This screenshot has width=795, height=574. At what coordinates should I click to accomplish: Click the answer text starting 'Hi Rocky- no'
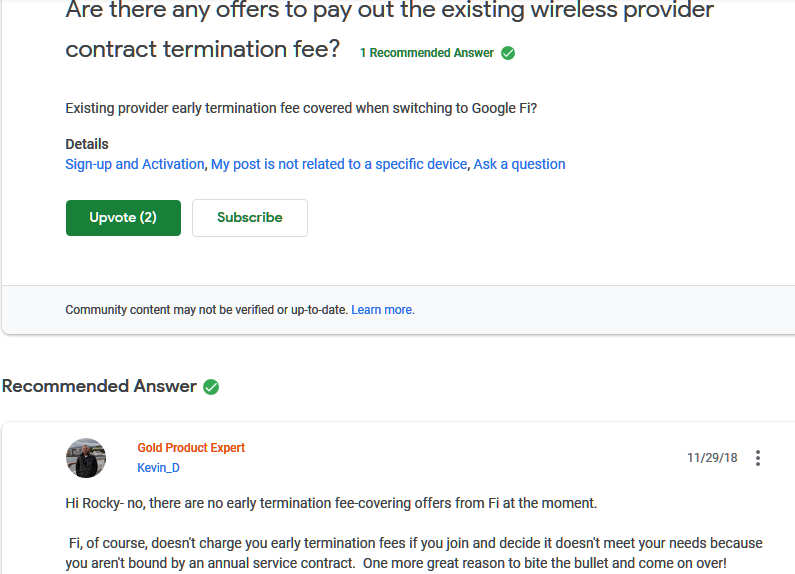pos(331,503)
